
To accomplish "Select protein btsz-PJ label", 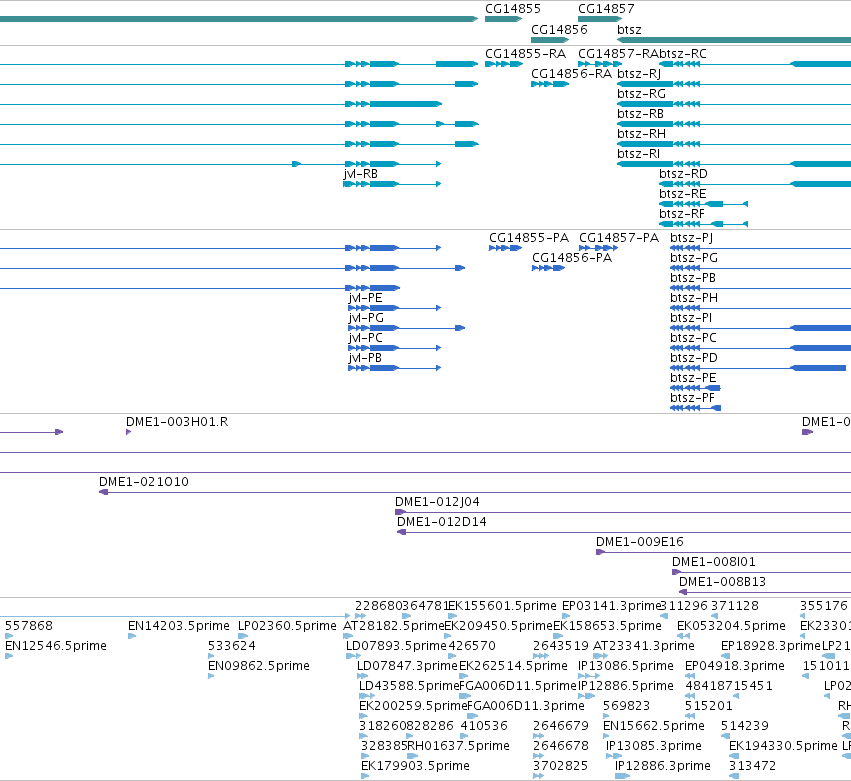I will [691, 238].
